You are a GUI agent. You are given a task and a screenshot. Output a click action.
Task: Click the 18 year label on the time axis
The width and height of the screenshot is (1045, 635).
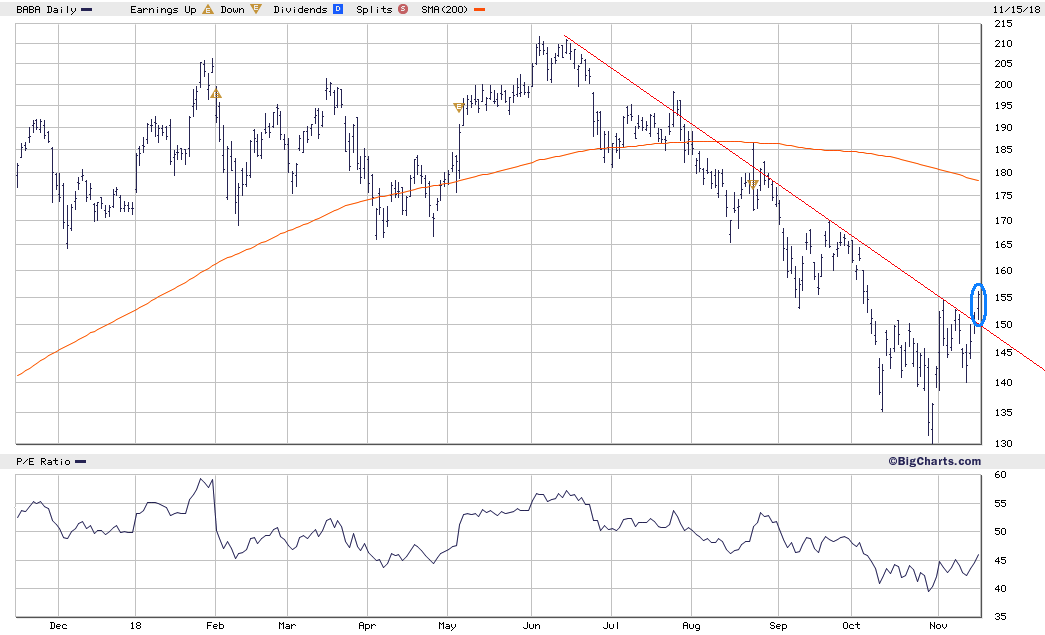click(x=135, y=625)
